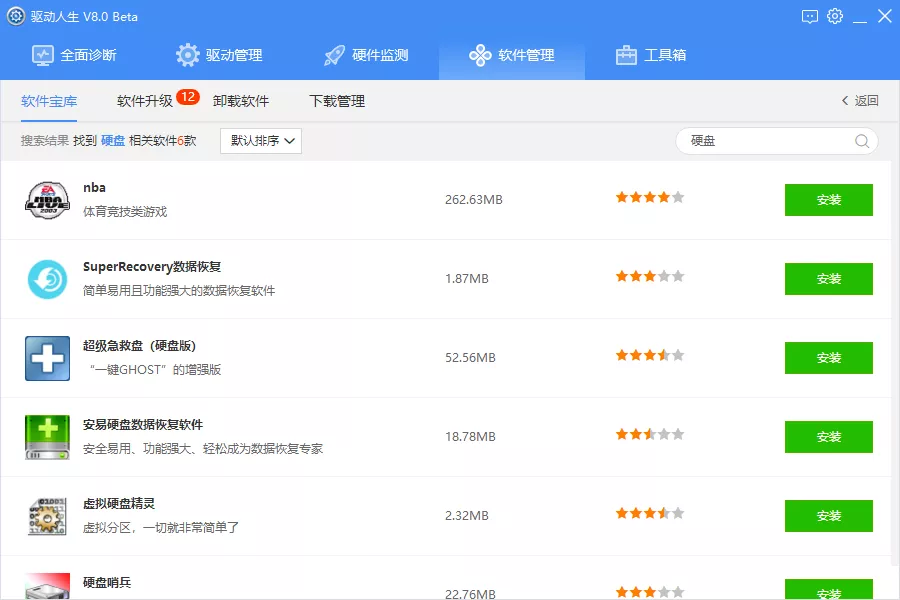900x600 pixels.
Task: Open the 全面诊断 tab
Action: pos(74,55)
